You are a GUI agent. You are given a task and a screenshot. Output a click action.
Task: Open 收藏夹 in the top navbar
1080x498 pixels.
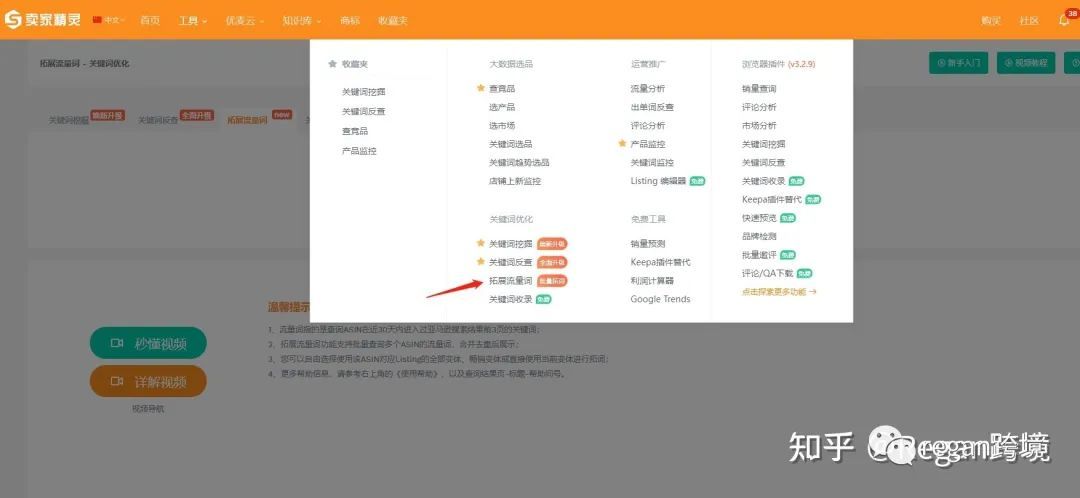pos(393,21)
